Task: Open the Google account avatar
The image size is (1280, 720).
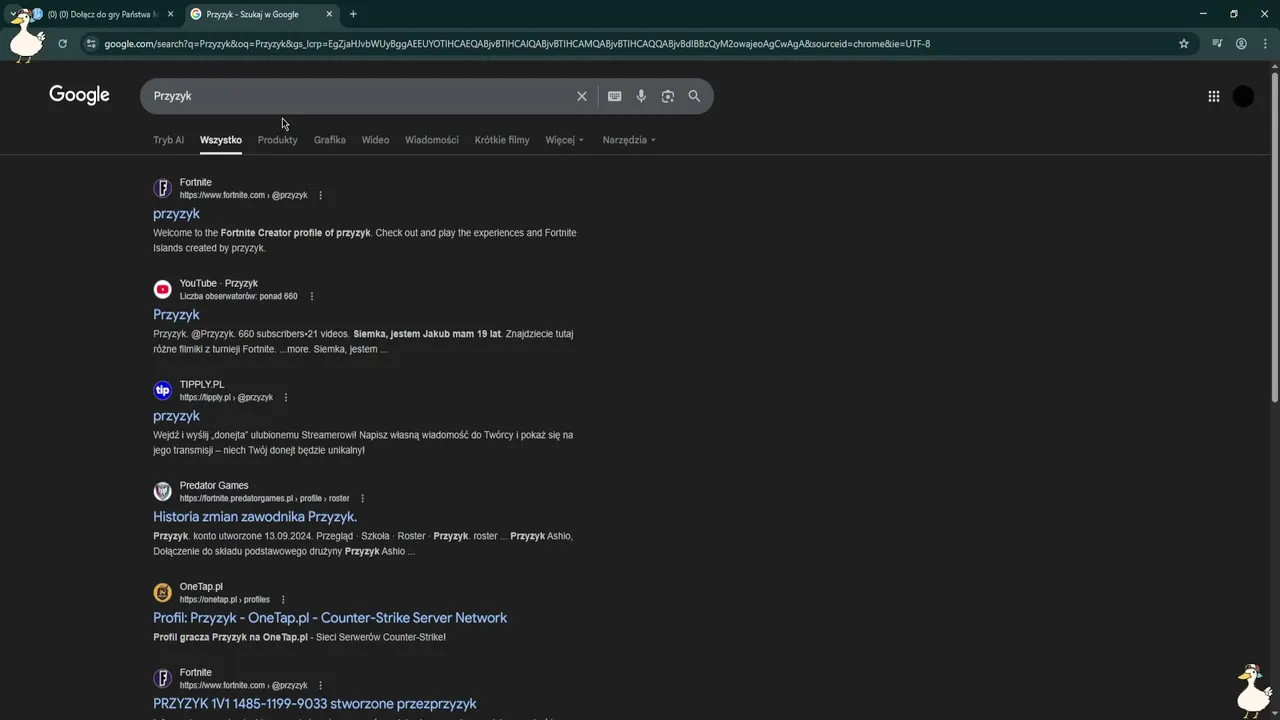Action: pyautogui.click(x=1243, y=96)
